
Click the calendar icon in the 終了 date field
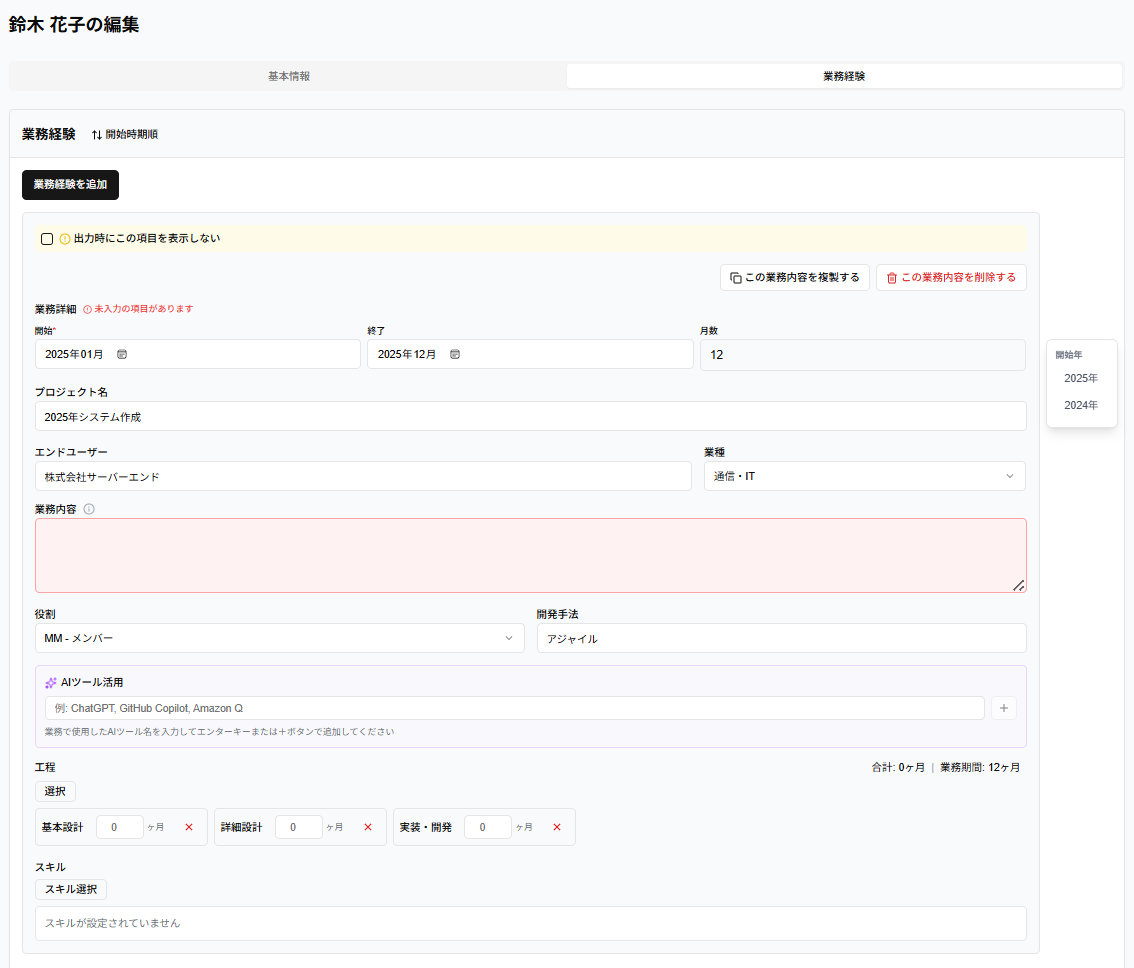[455, 354]
